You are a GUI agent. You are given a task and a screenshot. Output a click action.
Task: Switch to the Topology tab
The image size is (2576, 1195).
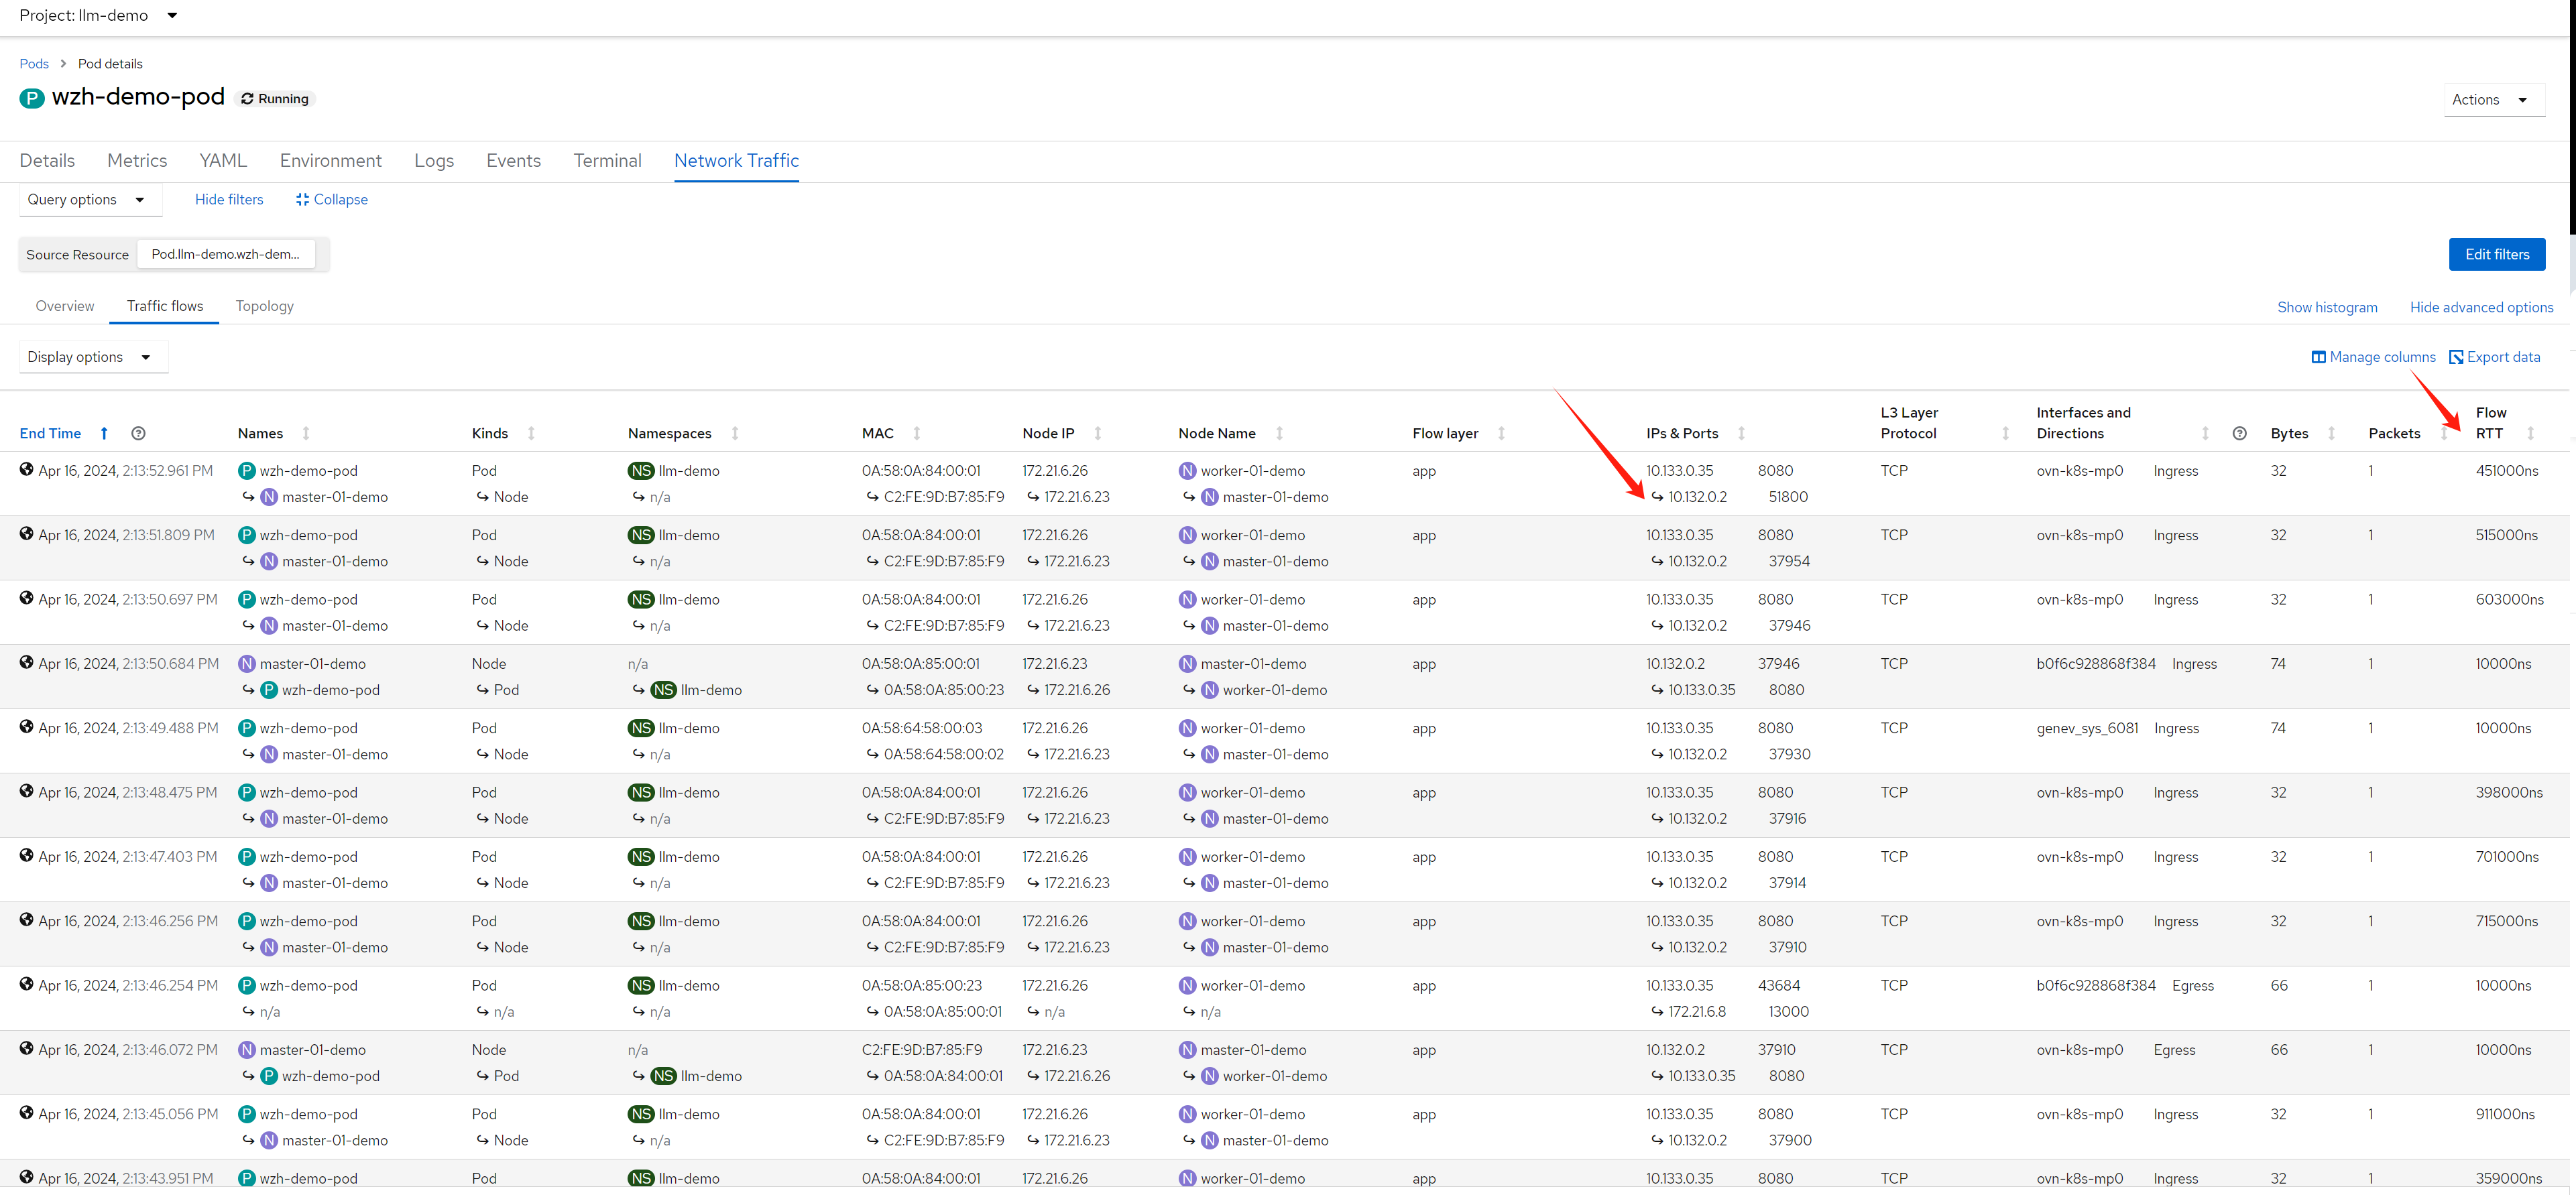(264, 306)
